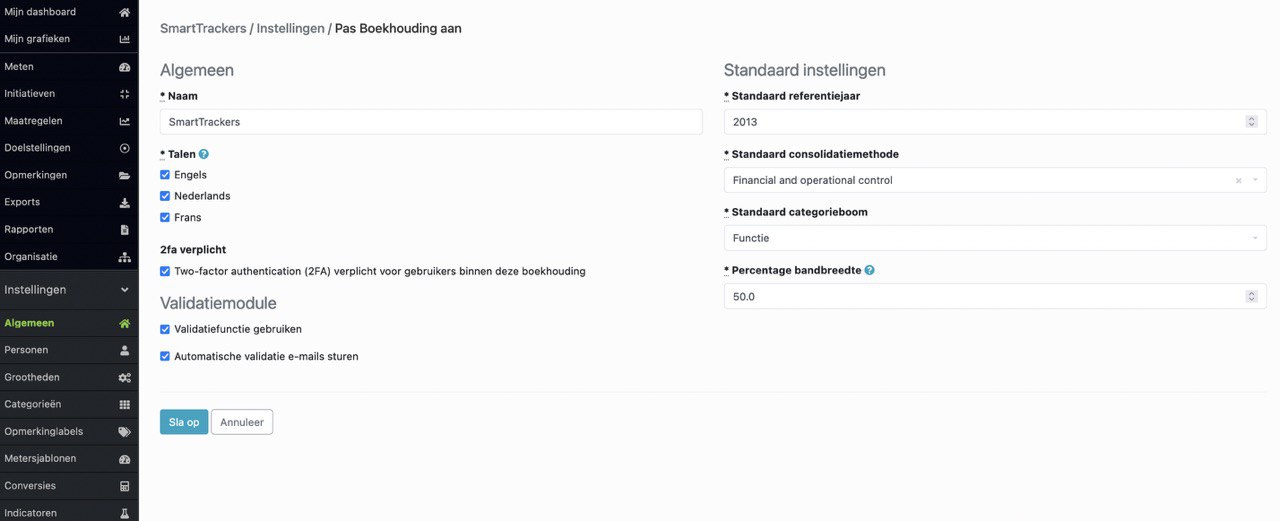Click the tag icon beside Opmerkinglabels

click(x=124, y=432)
